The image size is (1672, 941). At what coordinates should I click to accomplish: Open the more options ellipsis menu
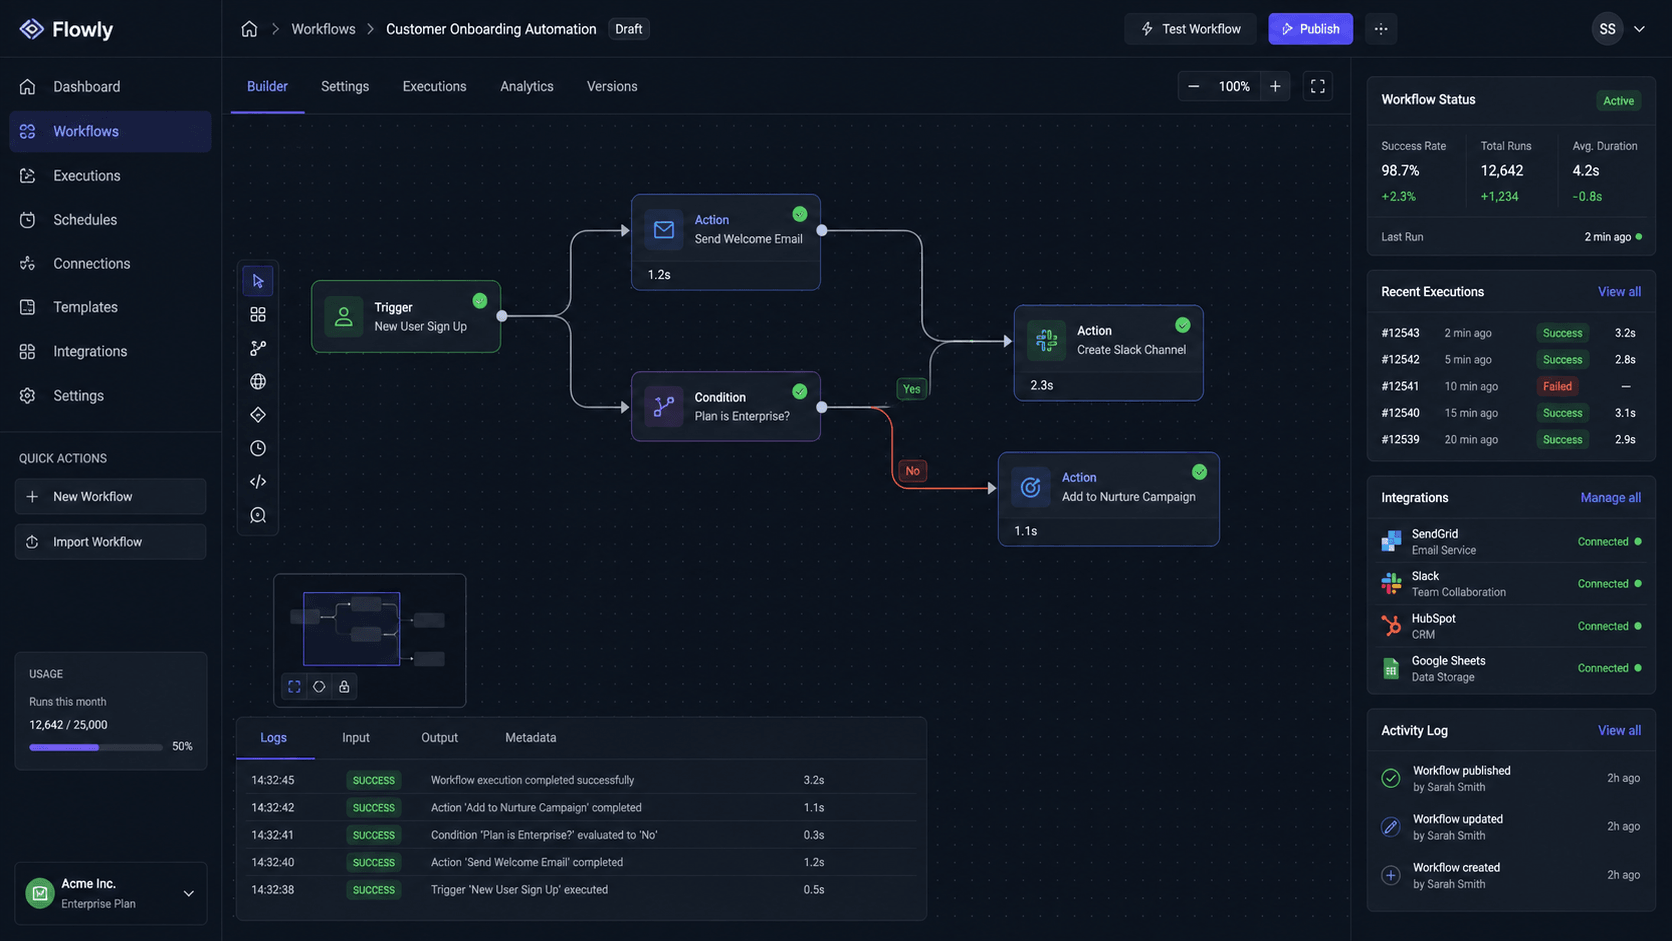coord(1381,29)
